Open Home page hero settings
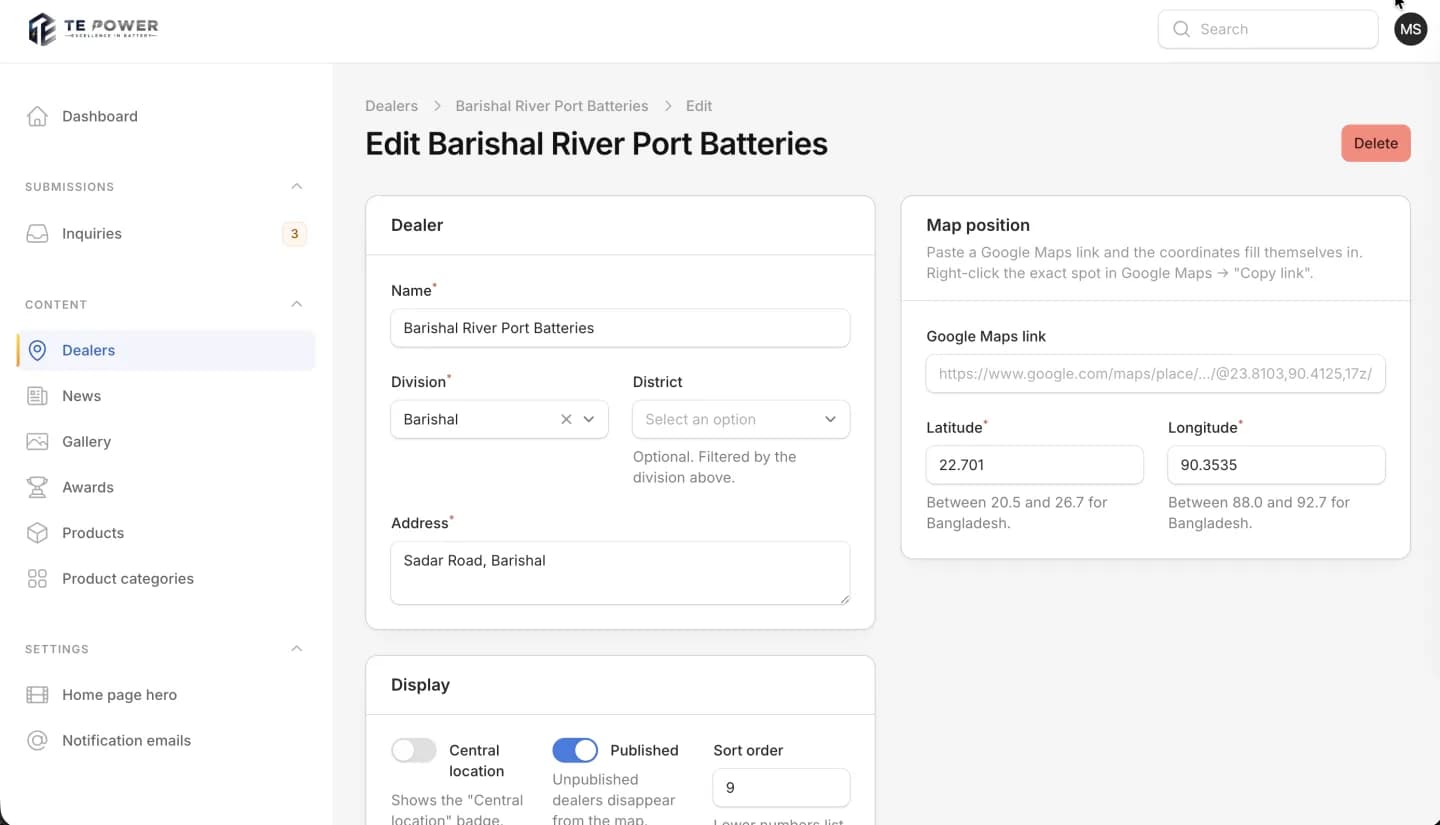1440x825 pixels. [x=166, y=695]
